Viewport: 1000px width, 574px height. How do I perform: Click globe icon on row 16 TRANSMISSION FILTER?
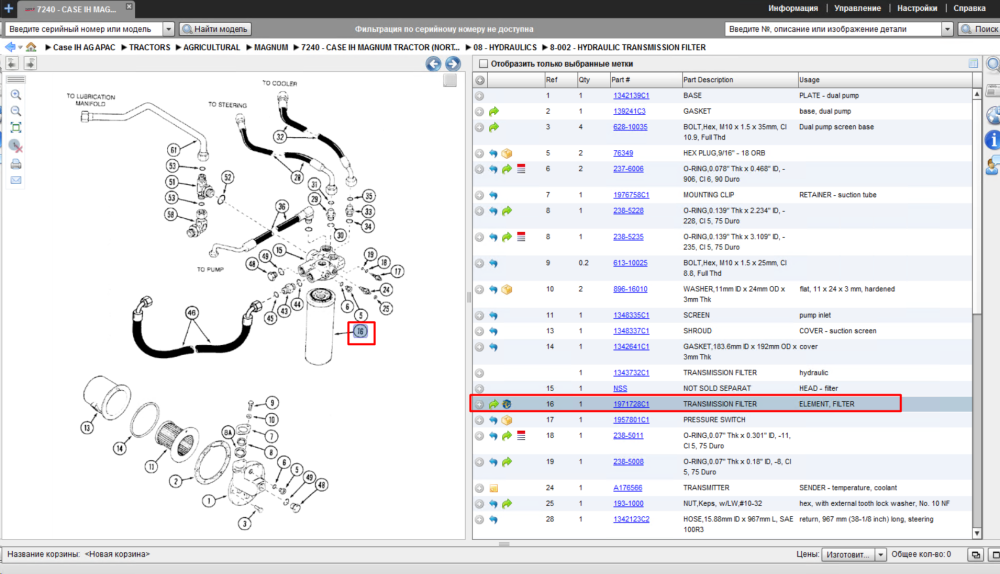pyautogui.click(x=507, y=404)
